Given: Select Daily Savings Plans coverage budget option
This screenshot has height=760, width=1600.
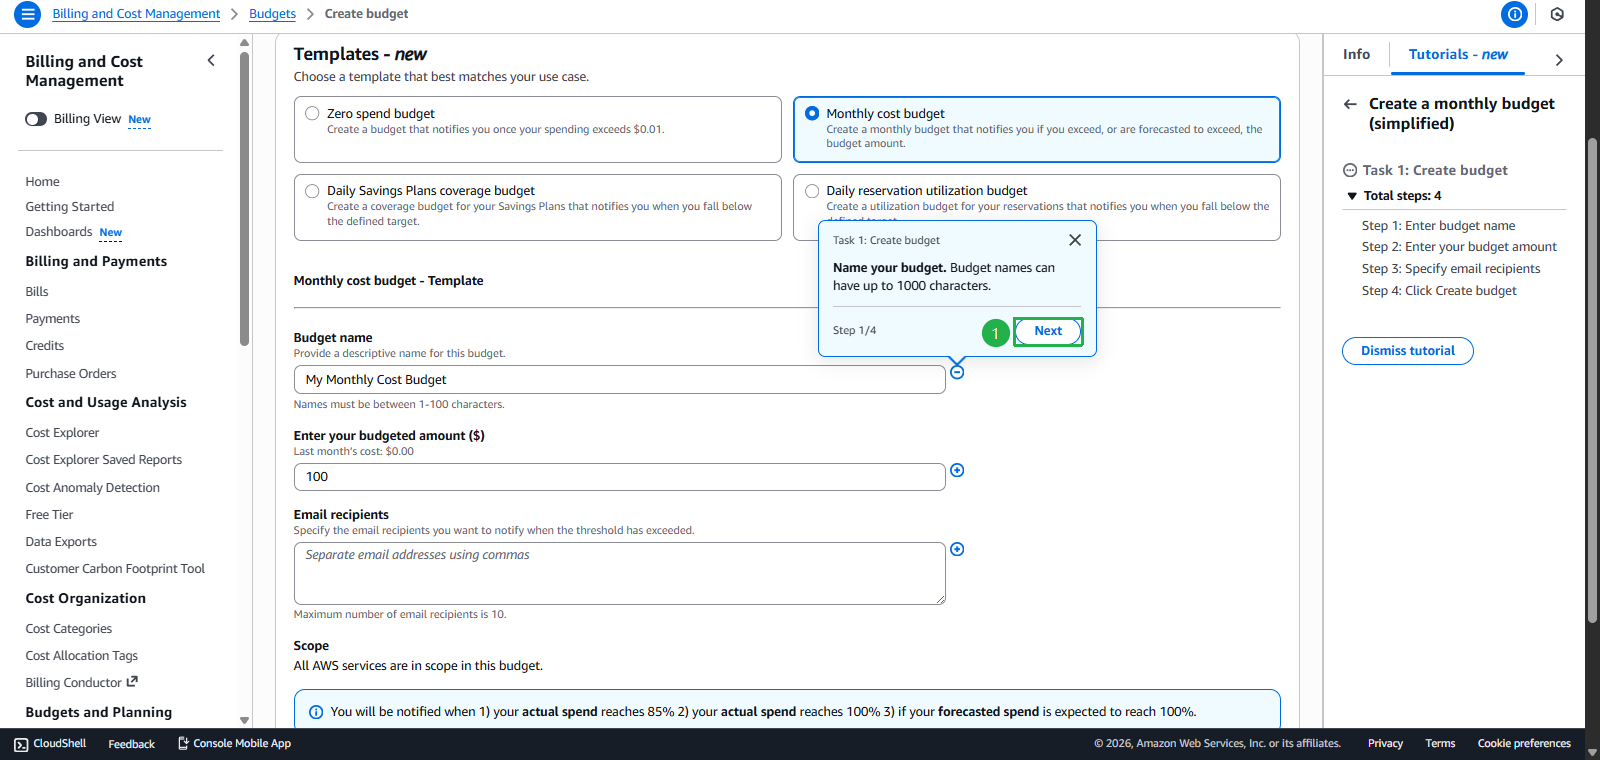Looking at the screenshot, I should 313,191.
